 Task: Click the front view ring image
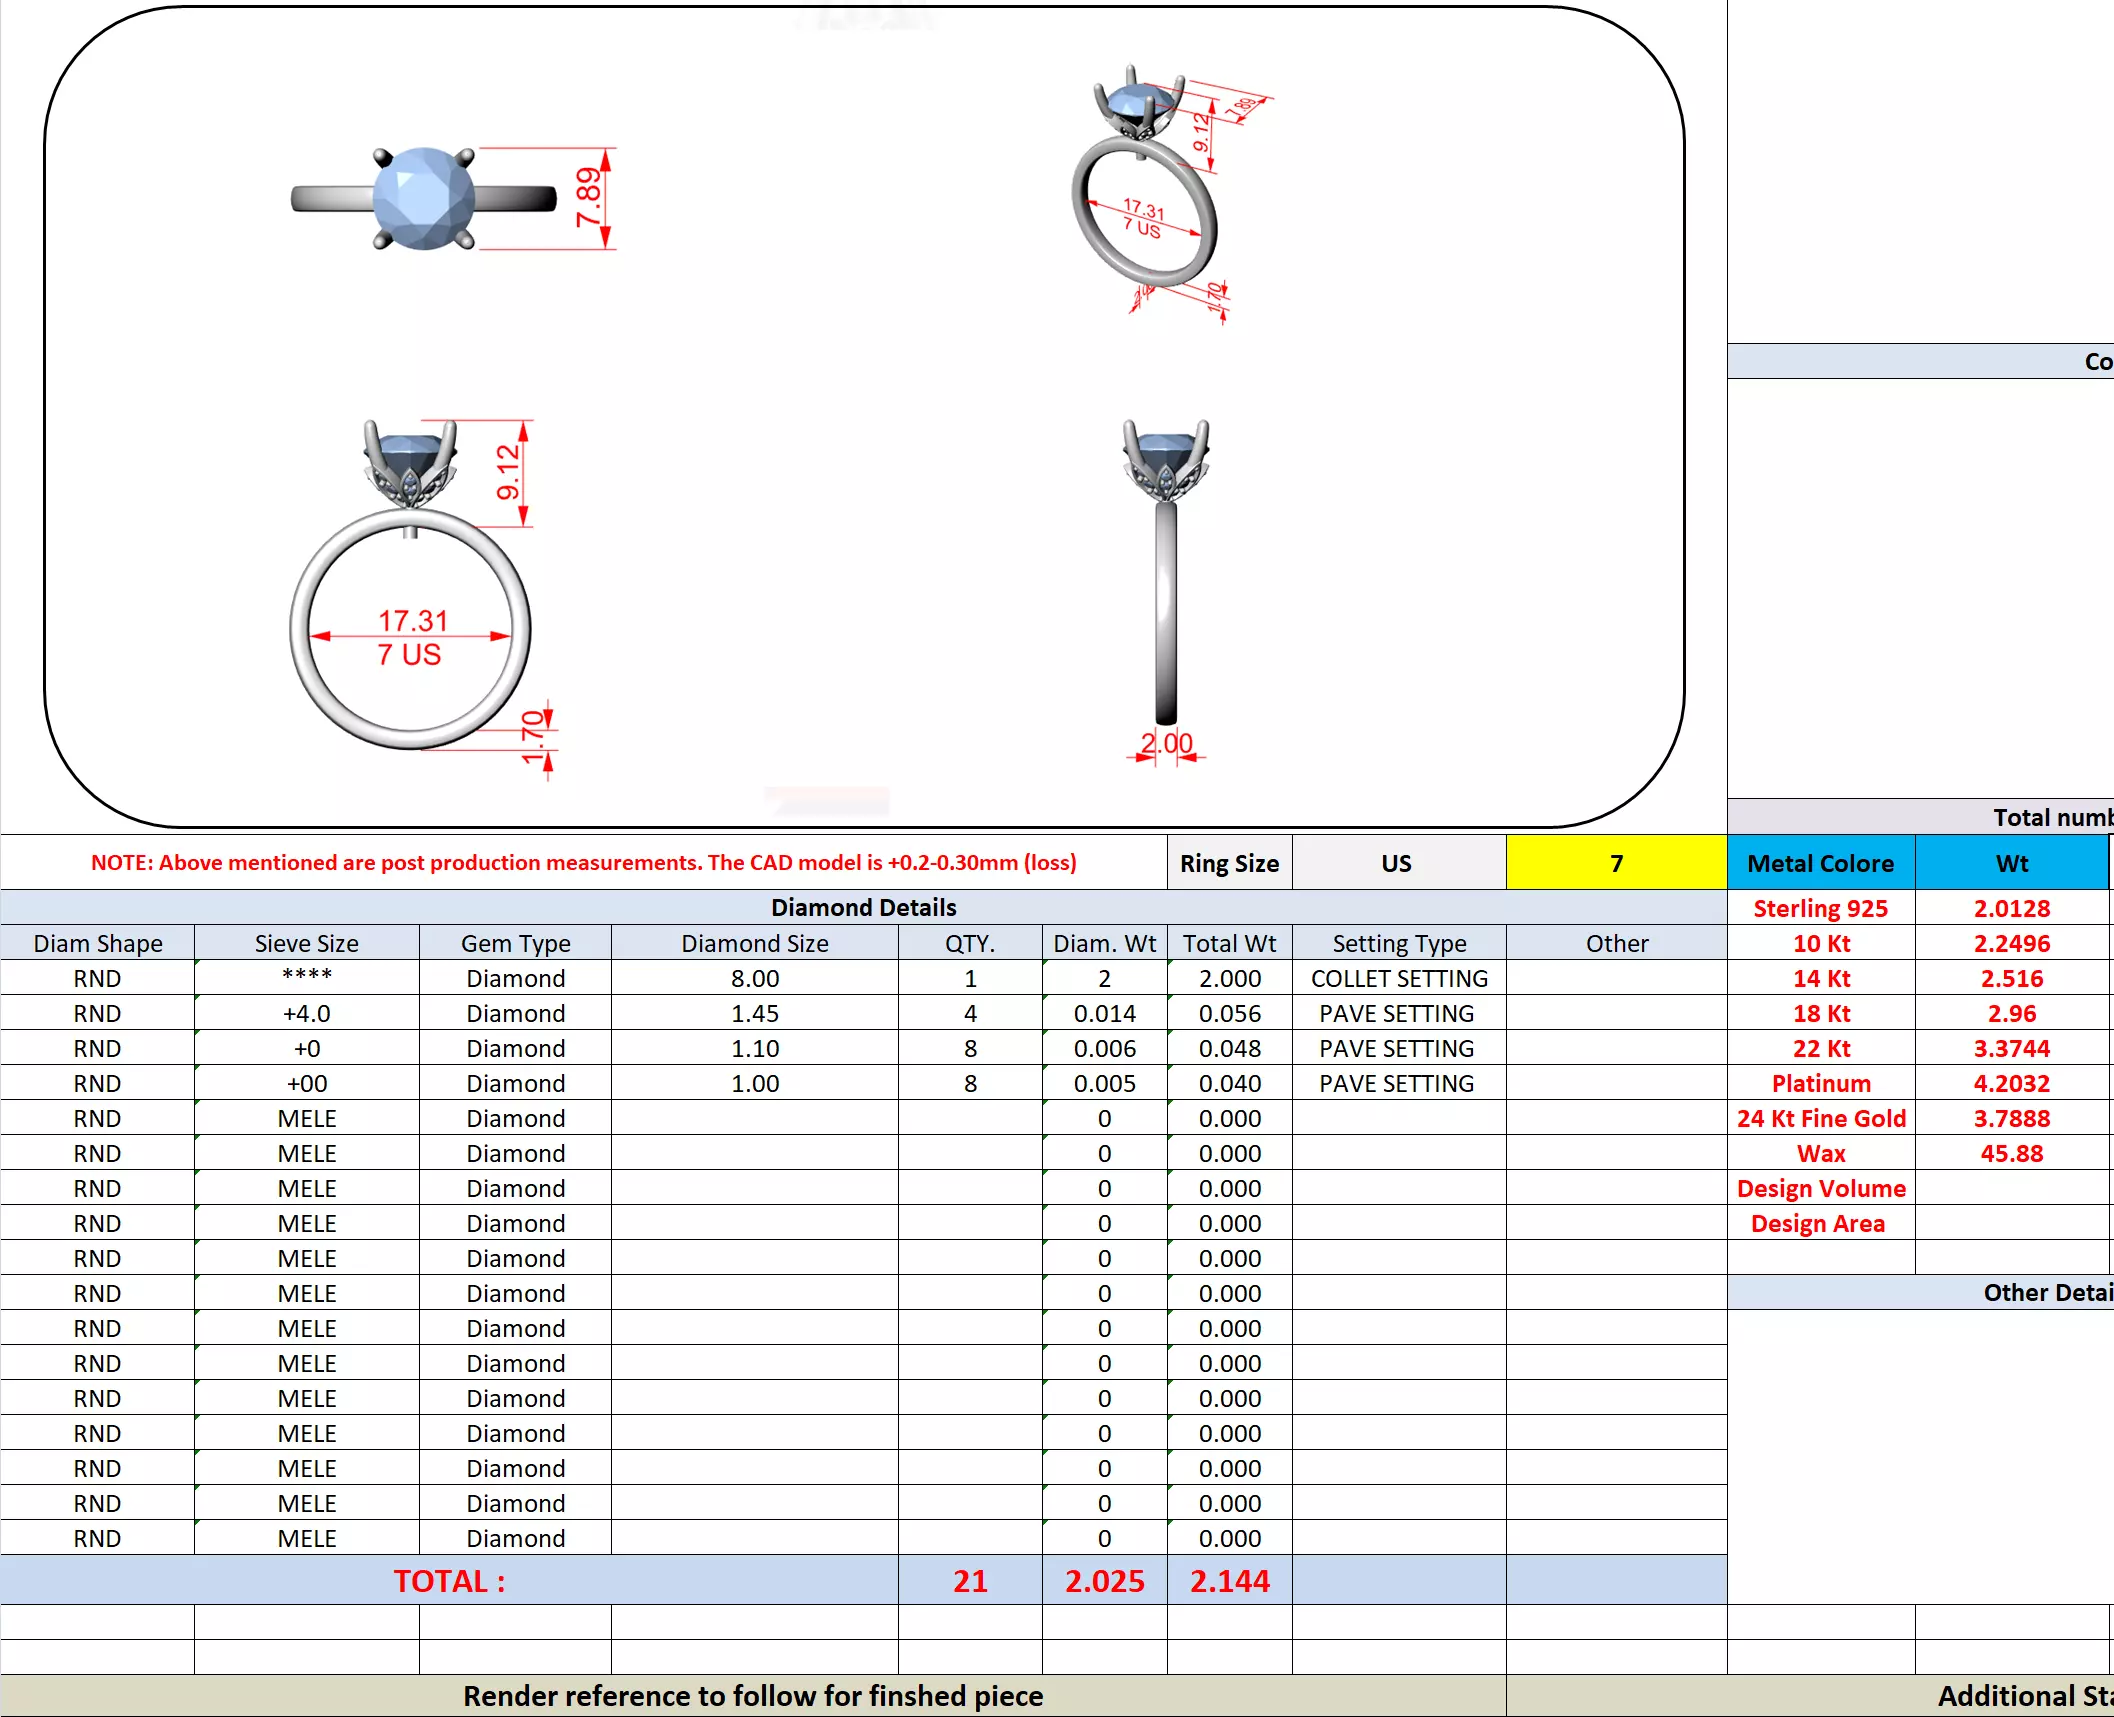410,590
